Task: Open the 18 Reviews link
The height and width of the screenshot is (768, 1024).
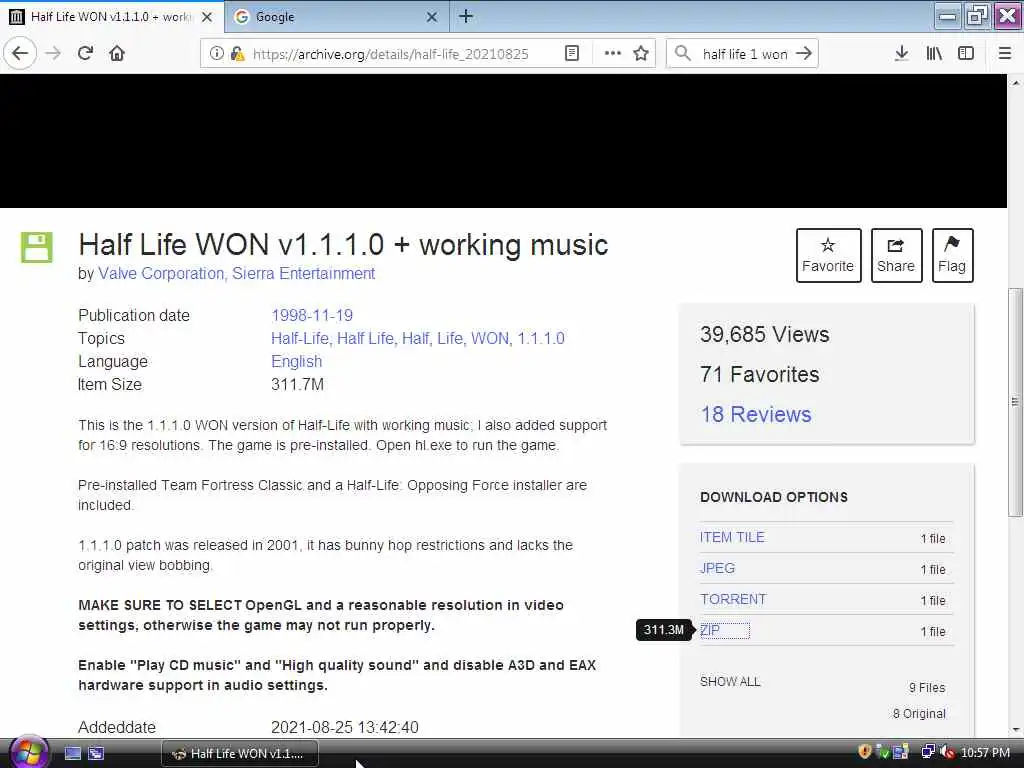Action: (756, 414)
